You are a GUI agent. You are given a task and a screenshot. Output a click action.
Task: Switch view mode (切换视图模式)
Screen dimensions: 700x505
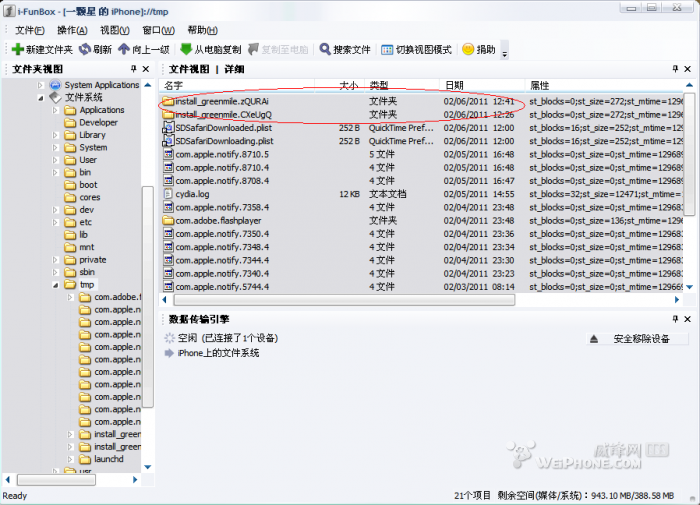click(416, 50)
